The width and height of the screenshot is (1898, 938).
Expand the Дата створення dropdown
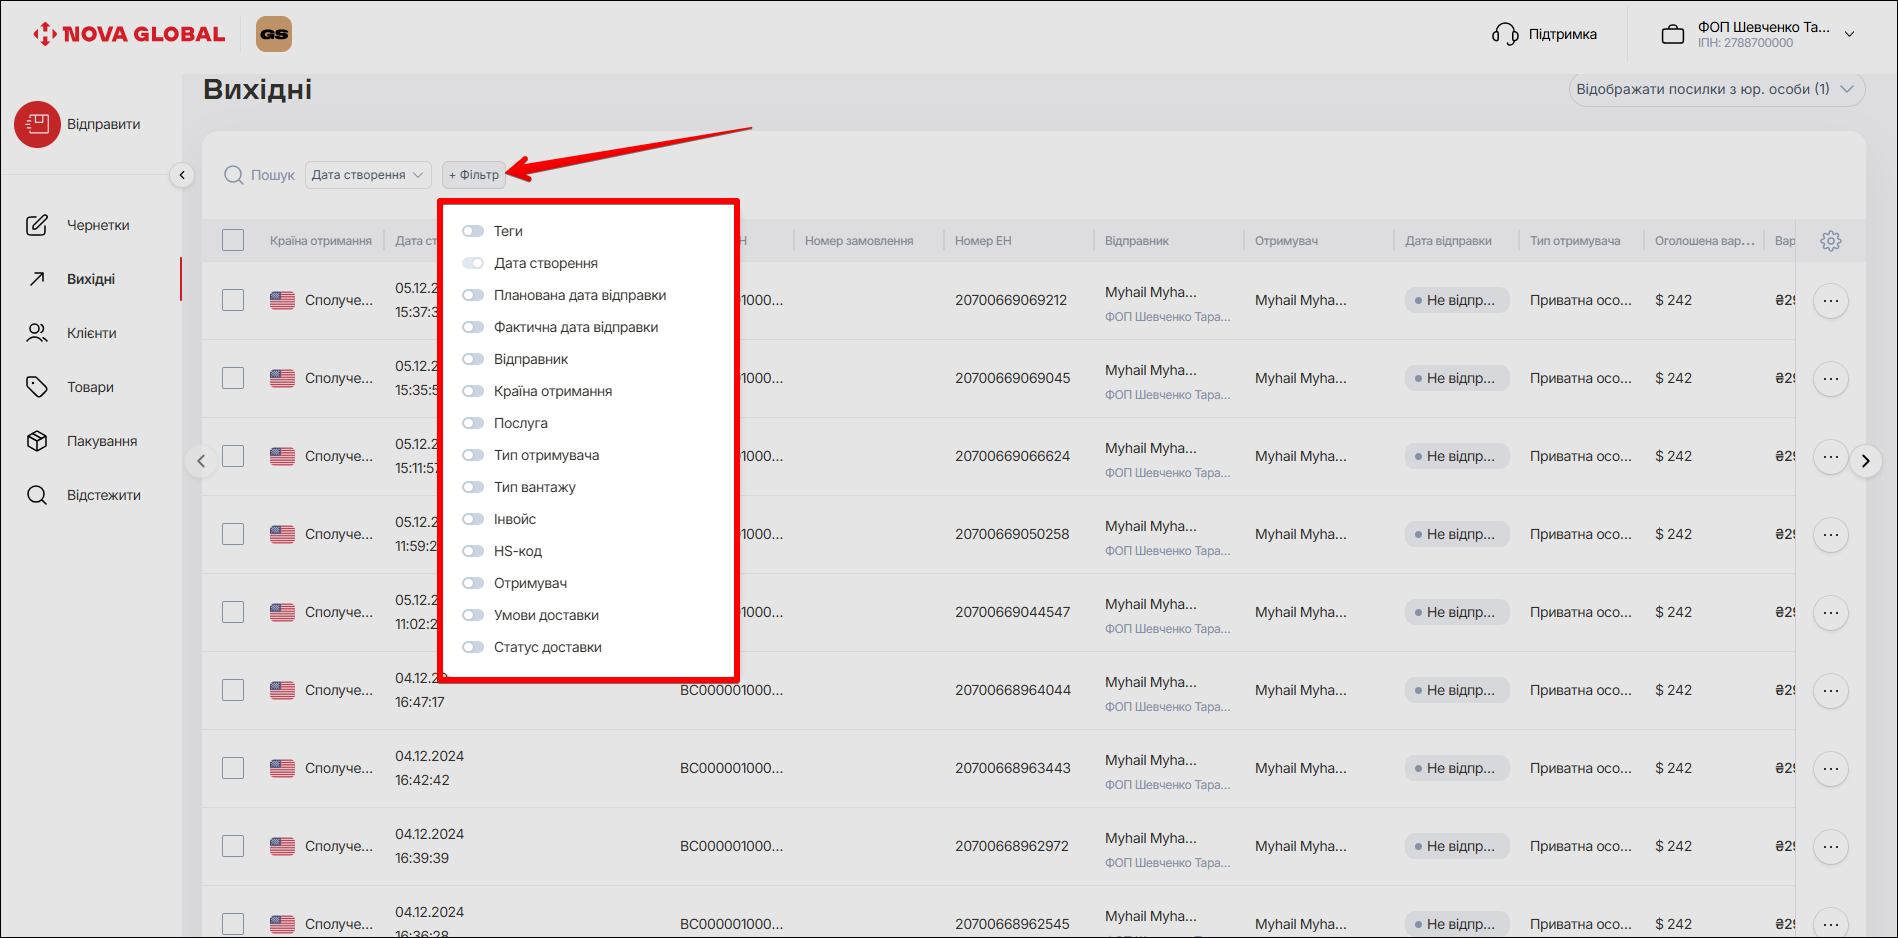[367, 175]
